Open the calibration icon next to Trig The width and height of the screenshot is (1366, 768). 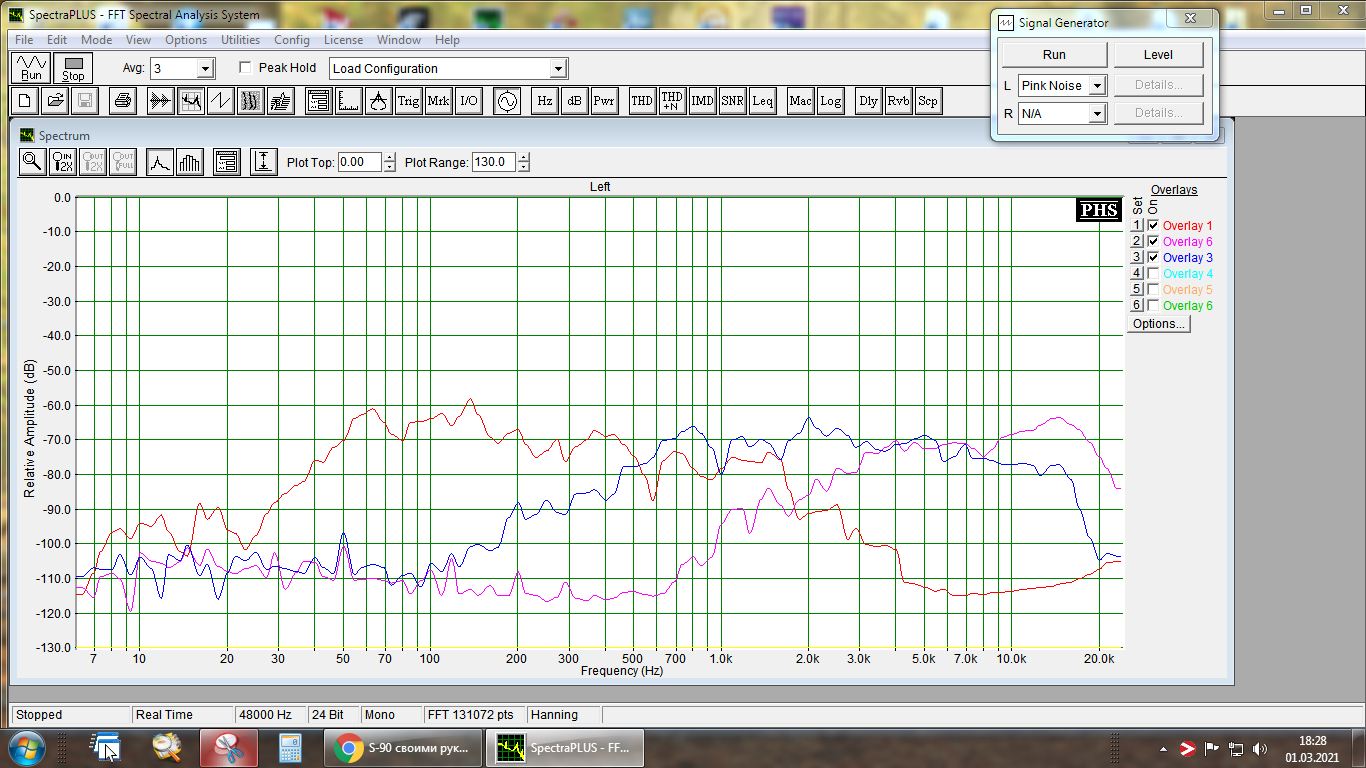pos(378,101)
